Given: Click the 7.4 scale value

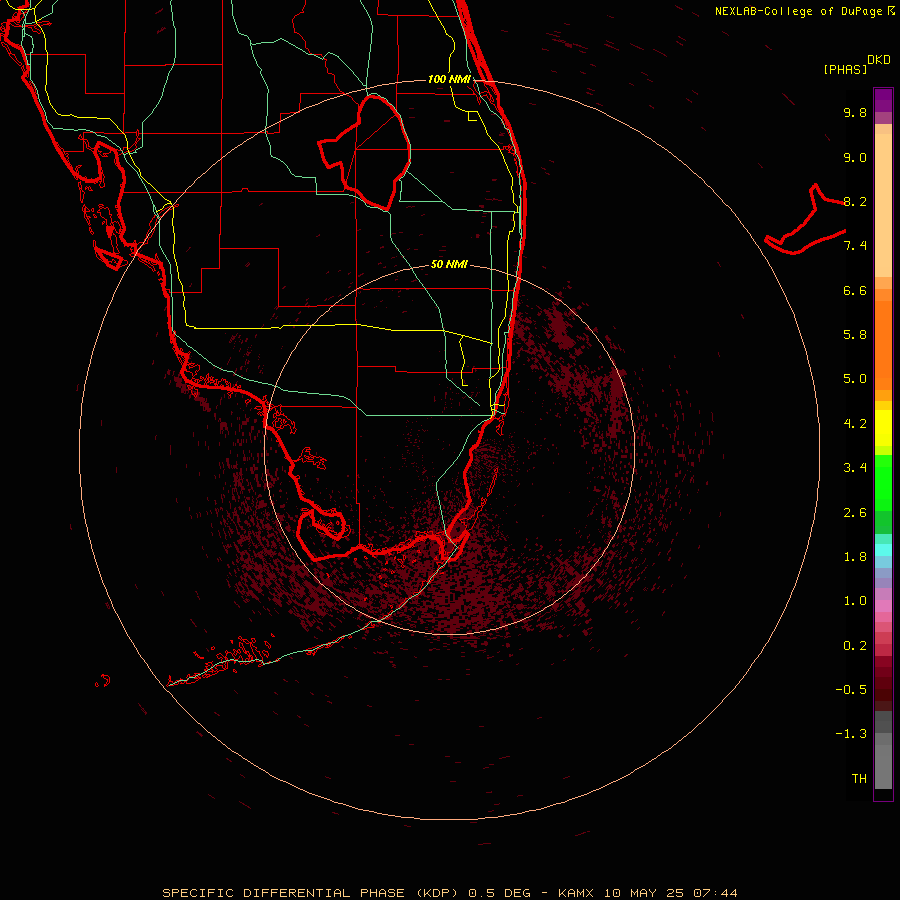Looking at the screenshot, I should click(x=855, y=246).
